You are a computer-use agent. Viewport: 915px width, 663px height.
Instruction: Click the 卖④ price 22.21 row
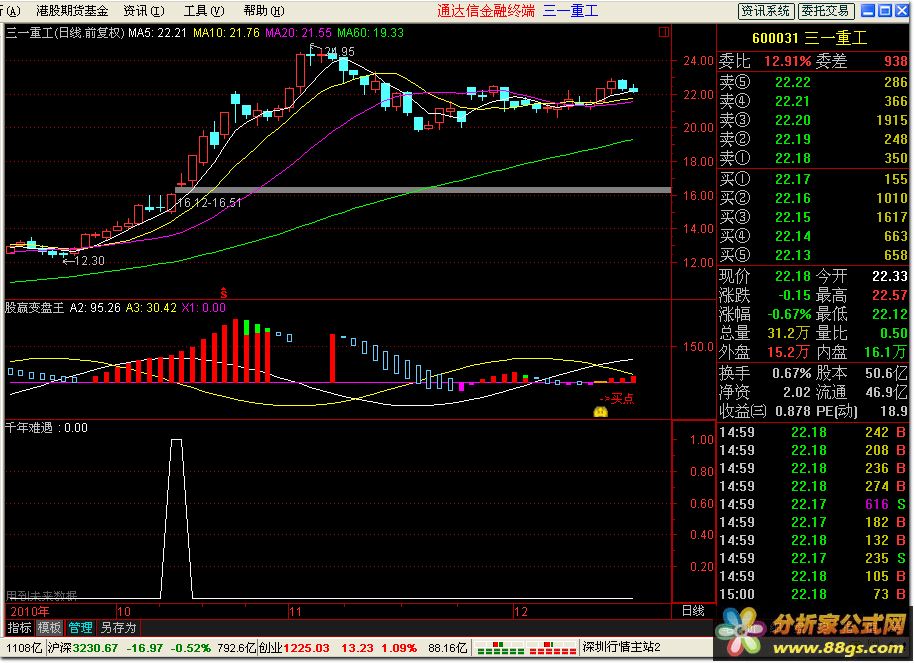pyautogui.click(x=812, y=102)
